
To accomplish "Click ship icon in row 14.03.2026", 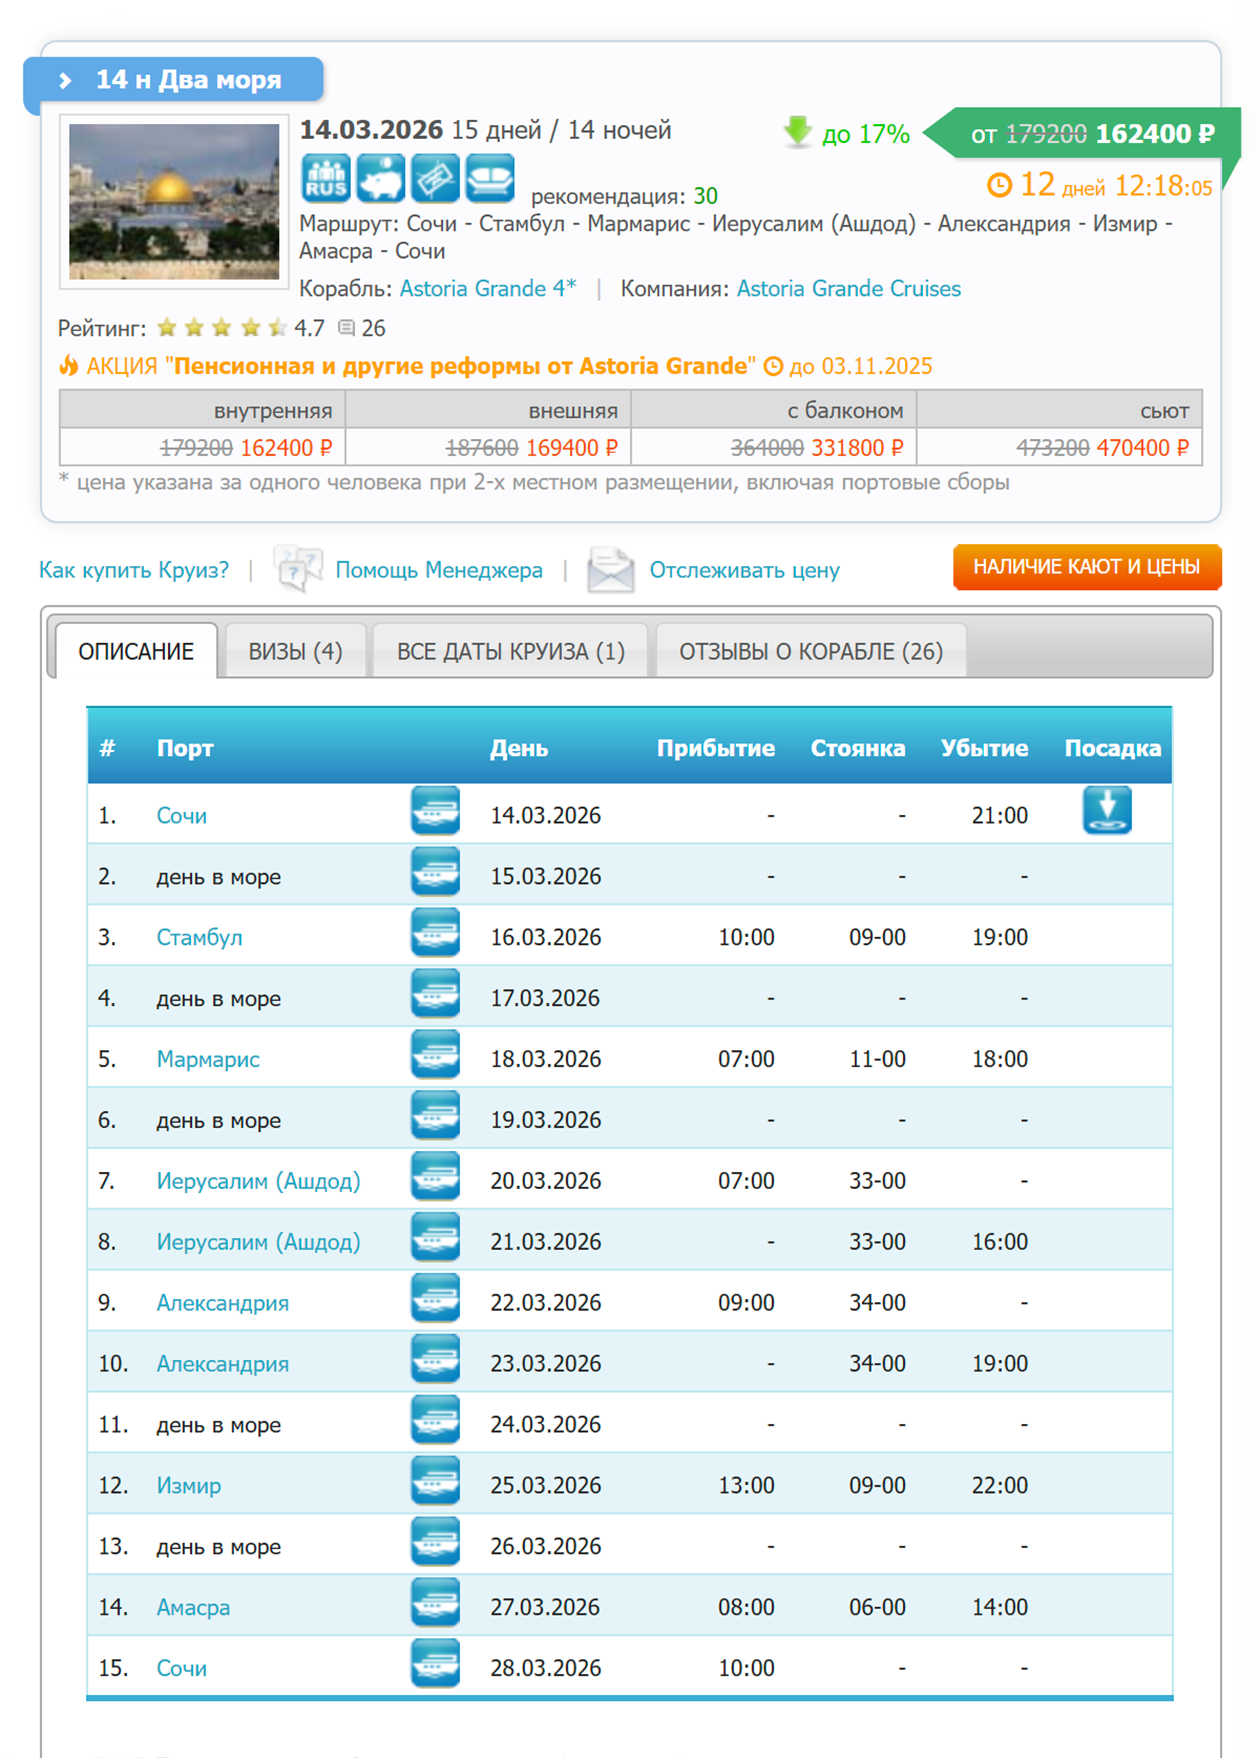I will pyautogui.click(x=435, y=811).
